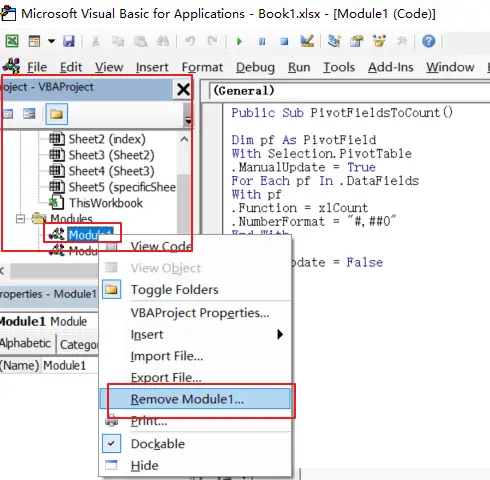Click the Find binoculars toolbar icon
The width and height of the screenshot is (490, 480).
[163, 41]
